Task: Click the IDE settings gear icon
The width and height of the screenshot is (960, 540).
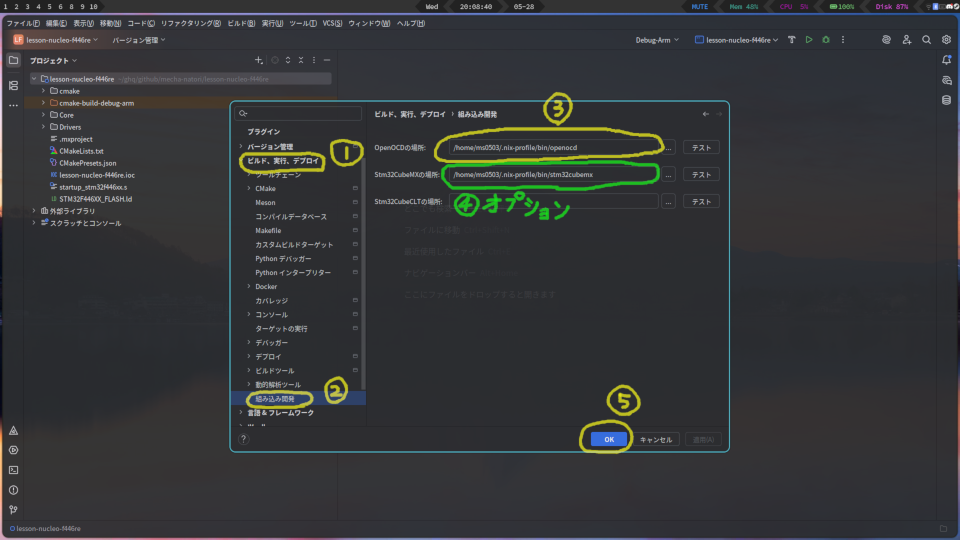Action: pyautogui.click(x=946, y=40)
